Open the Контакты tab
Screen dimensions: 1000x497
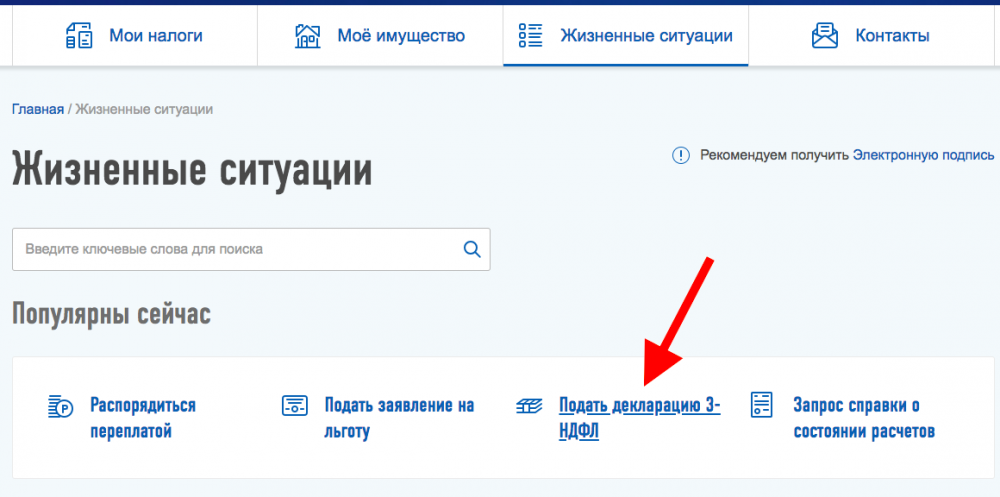(871, 35)
